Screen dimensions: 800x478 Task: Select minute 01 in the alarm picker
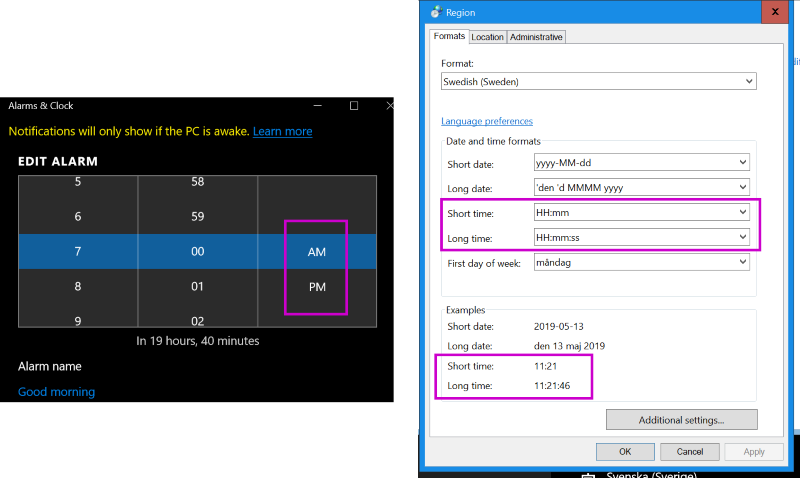coord(197,286)
